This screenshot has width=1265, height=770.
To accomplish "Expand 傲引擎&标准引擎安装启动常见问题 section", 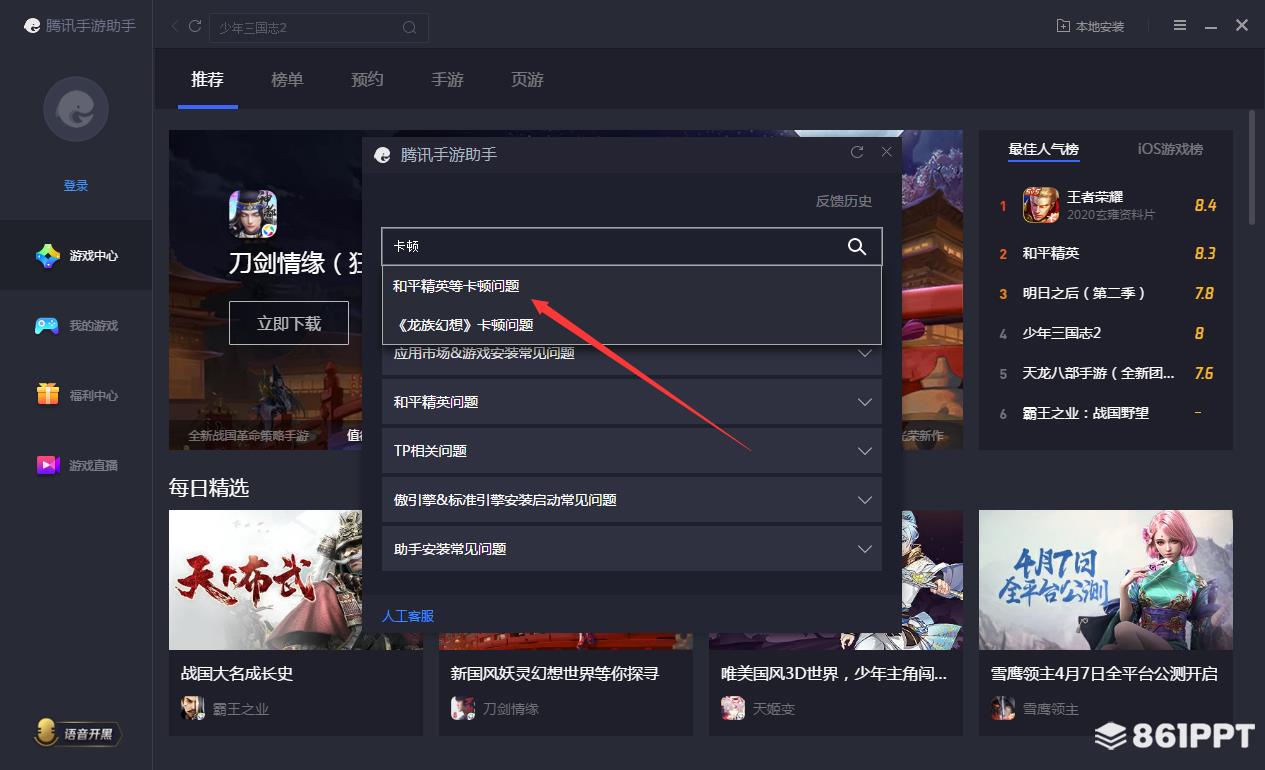I will pyautogui.click(x=632, y=500).
